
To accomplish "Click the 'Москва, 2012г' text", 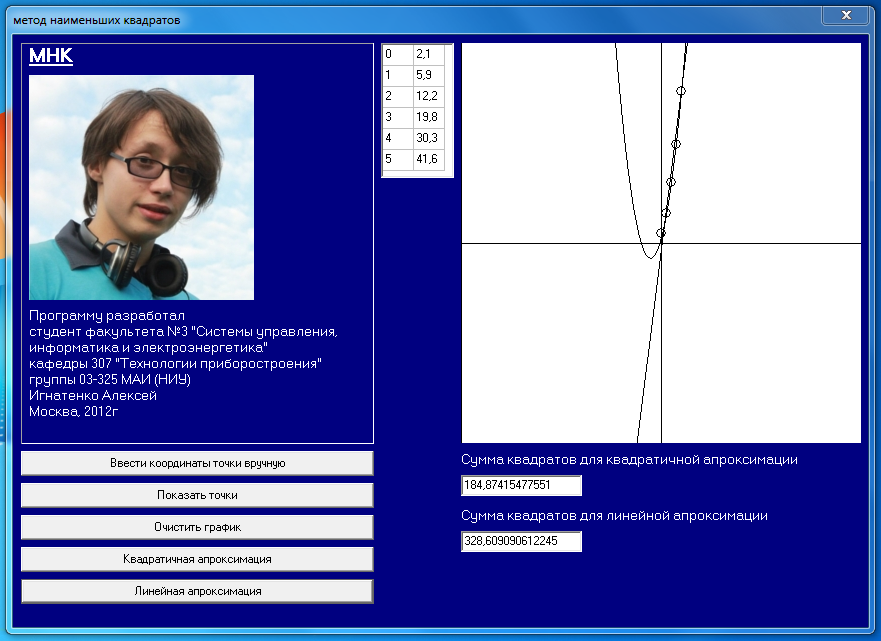I will pos(73,412).
